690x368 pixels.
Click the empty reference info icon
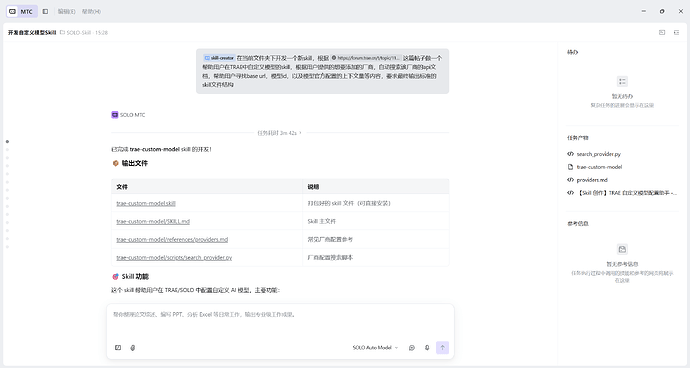click(622, 249)
